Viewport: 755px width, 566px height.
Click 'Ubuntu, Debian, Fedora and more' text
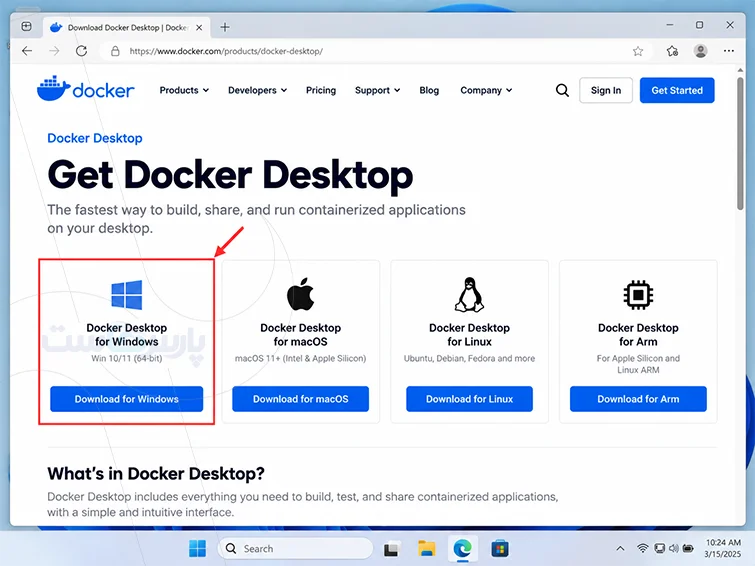pyautogui.click(x=469, y=358)
